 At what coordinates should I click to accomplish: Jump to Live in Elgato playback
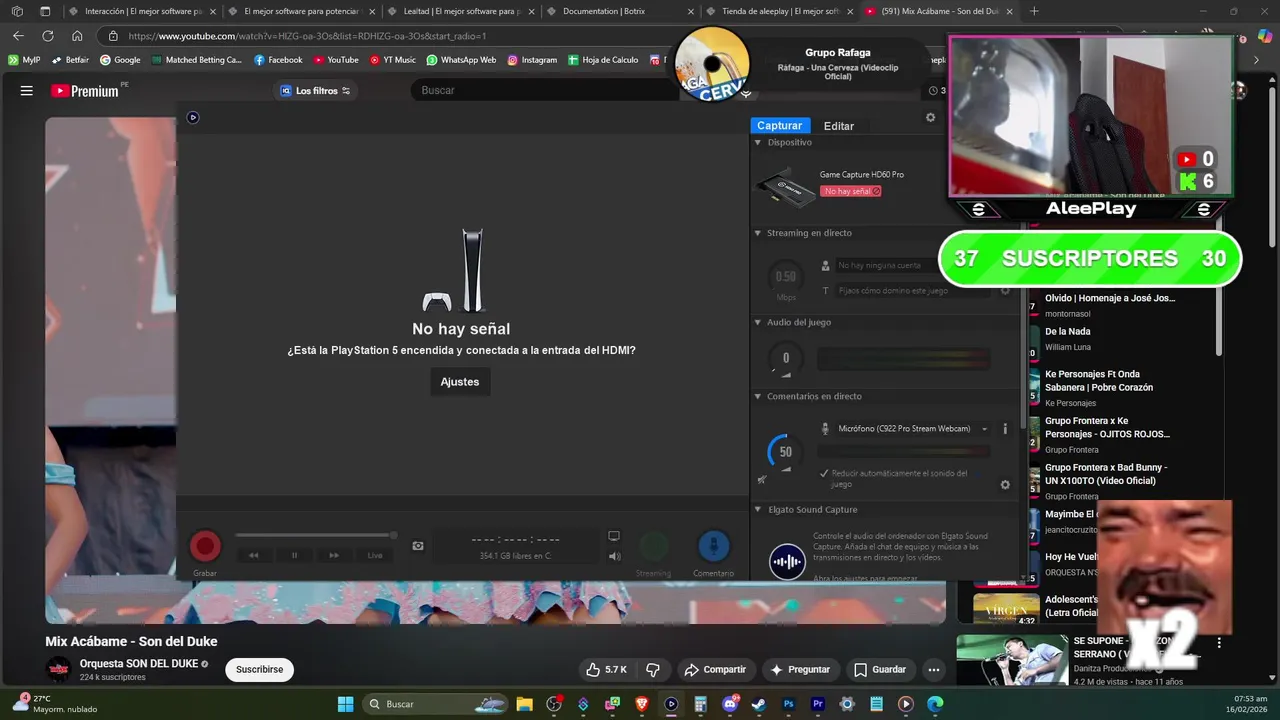click(x=375, y=555)
